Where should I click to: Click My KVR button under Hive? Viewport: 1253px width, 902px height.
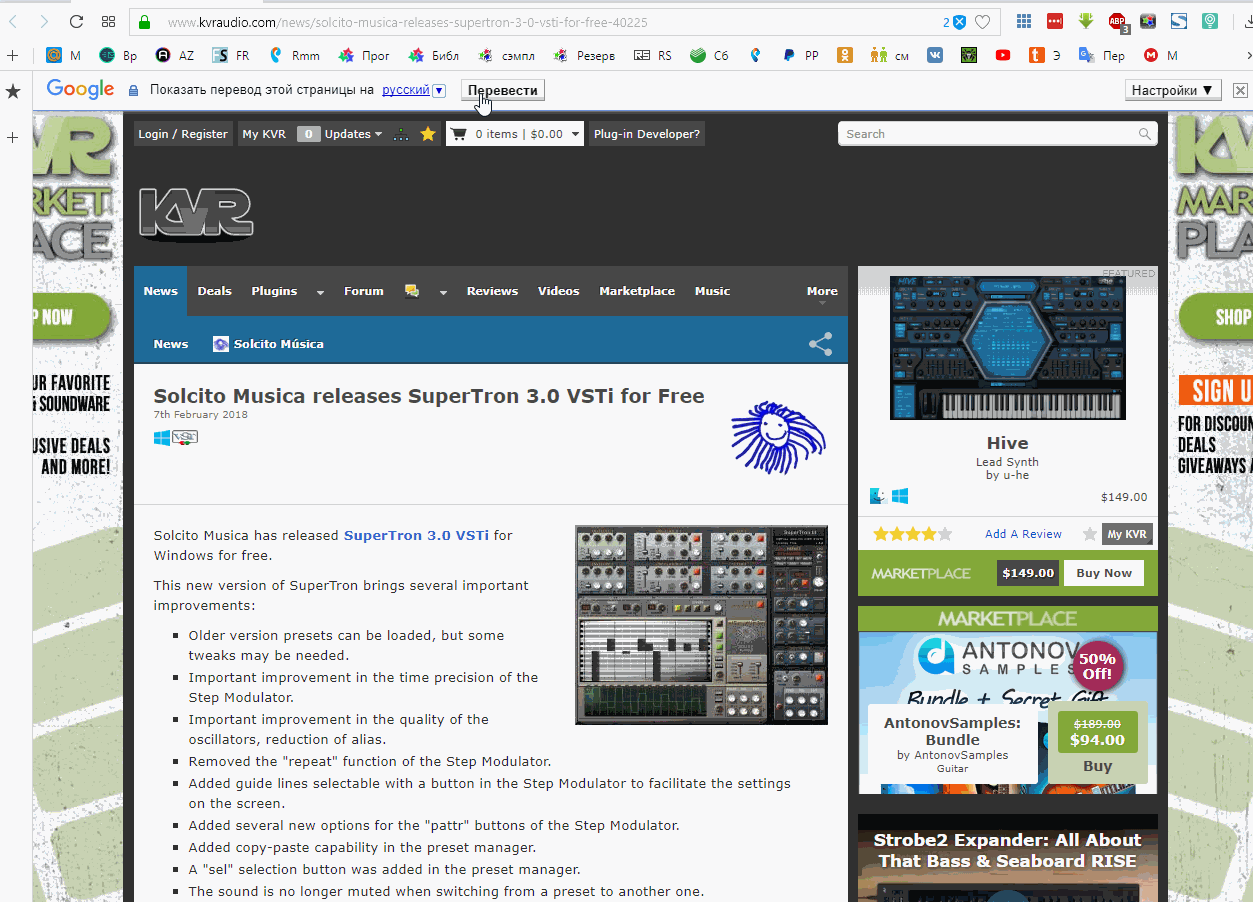[x=1127, y=534]
